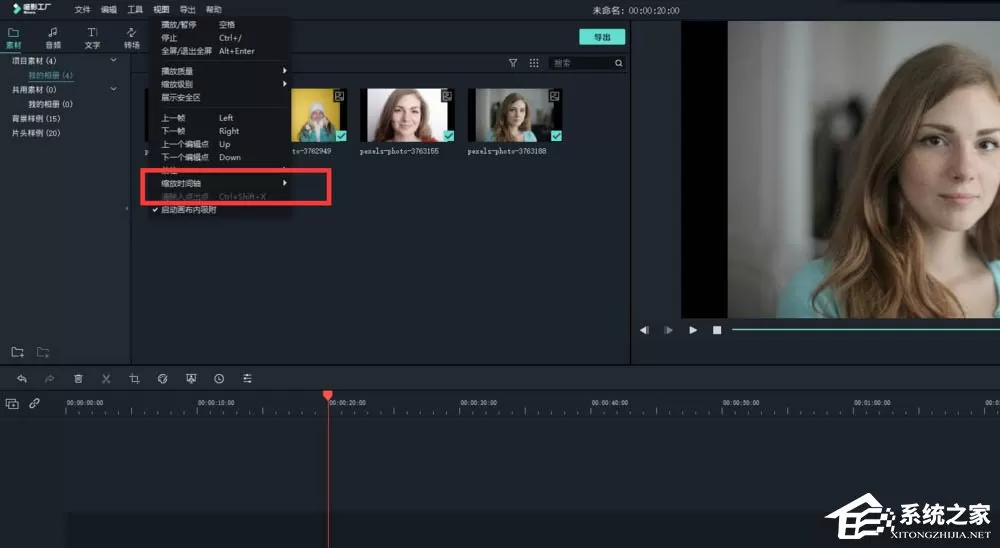Play the preview video

(693, 330)
